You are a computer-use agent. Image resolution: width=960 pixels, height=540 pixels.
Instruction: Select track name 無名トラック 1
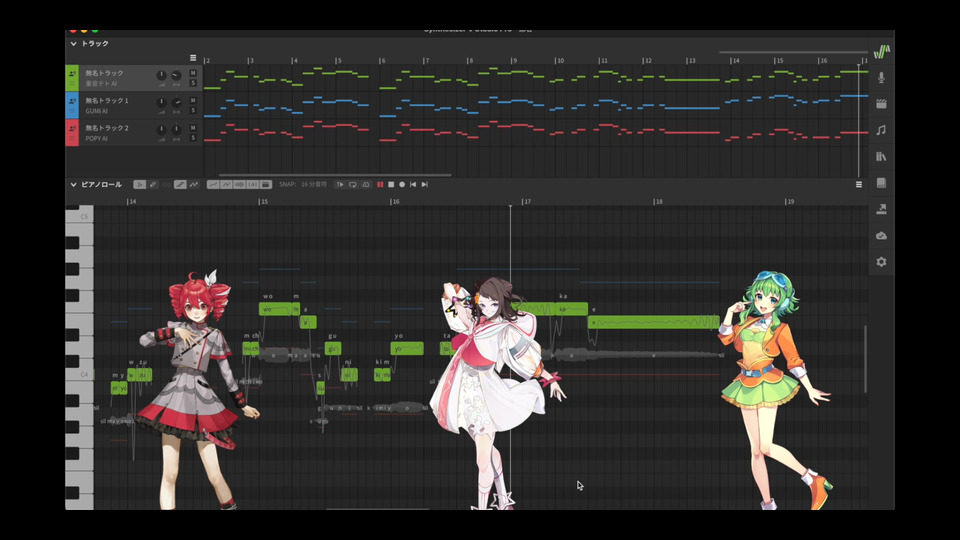click(x=107, y=100)
